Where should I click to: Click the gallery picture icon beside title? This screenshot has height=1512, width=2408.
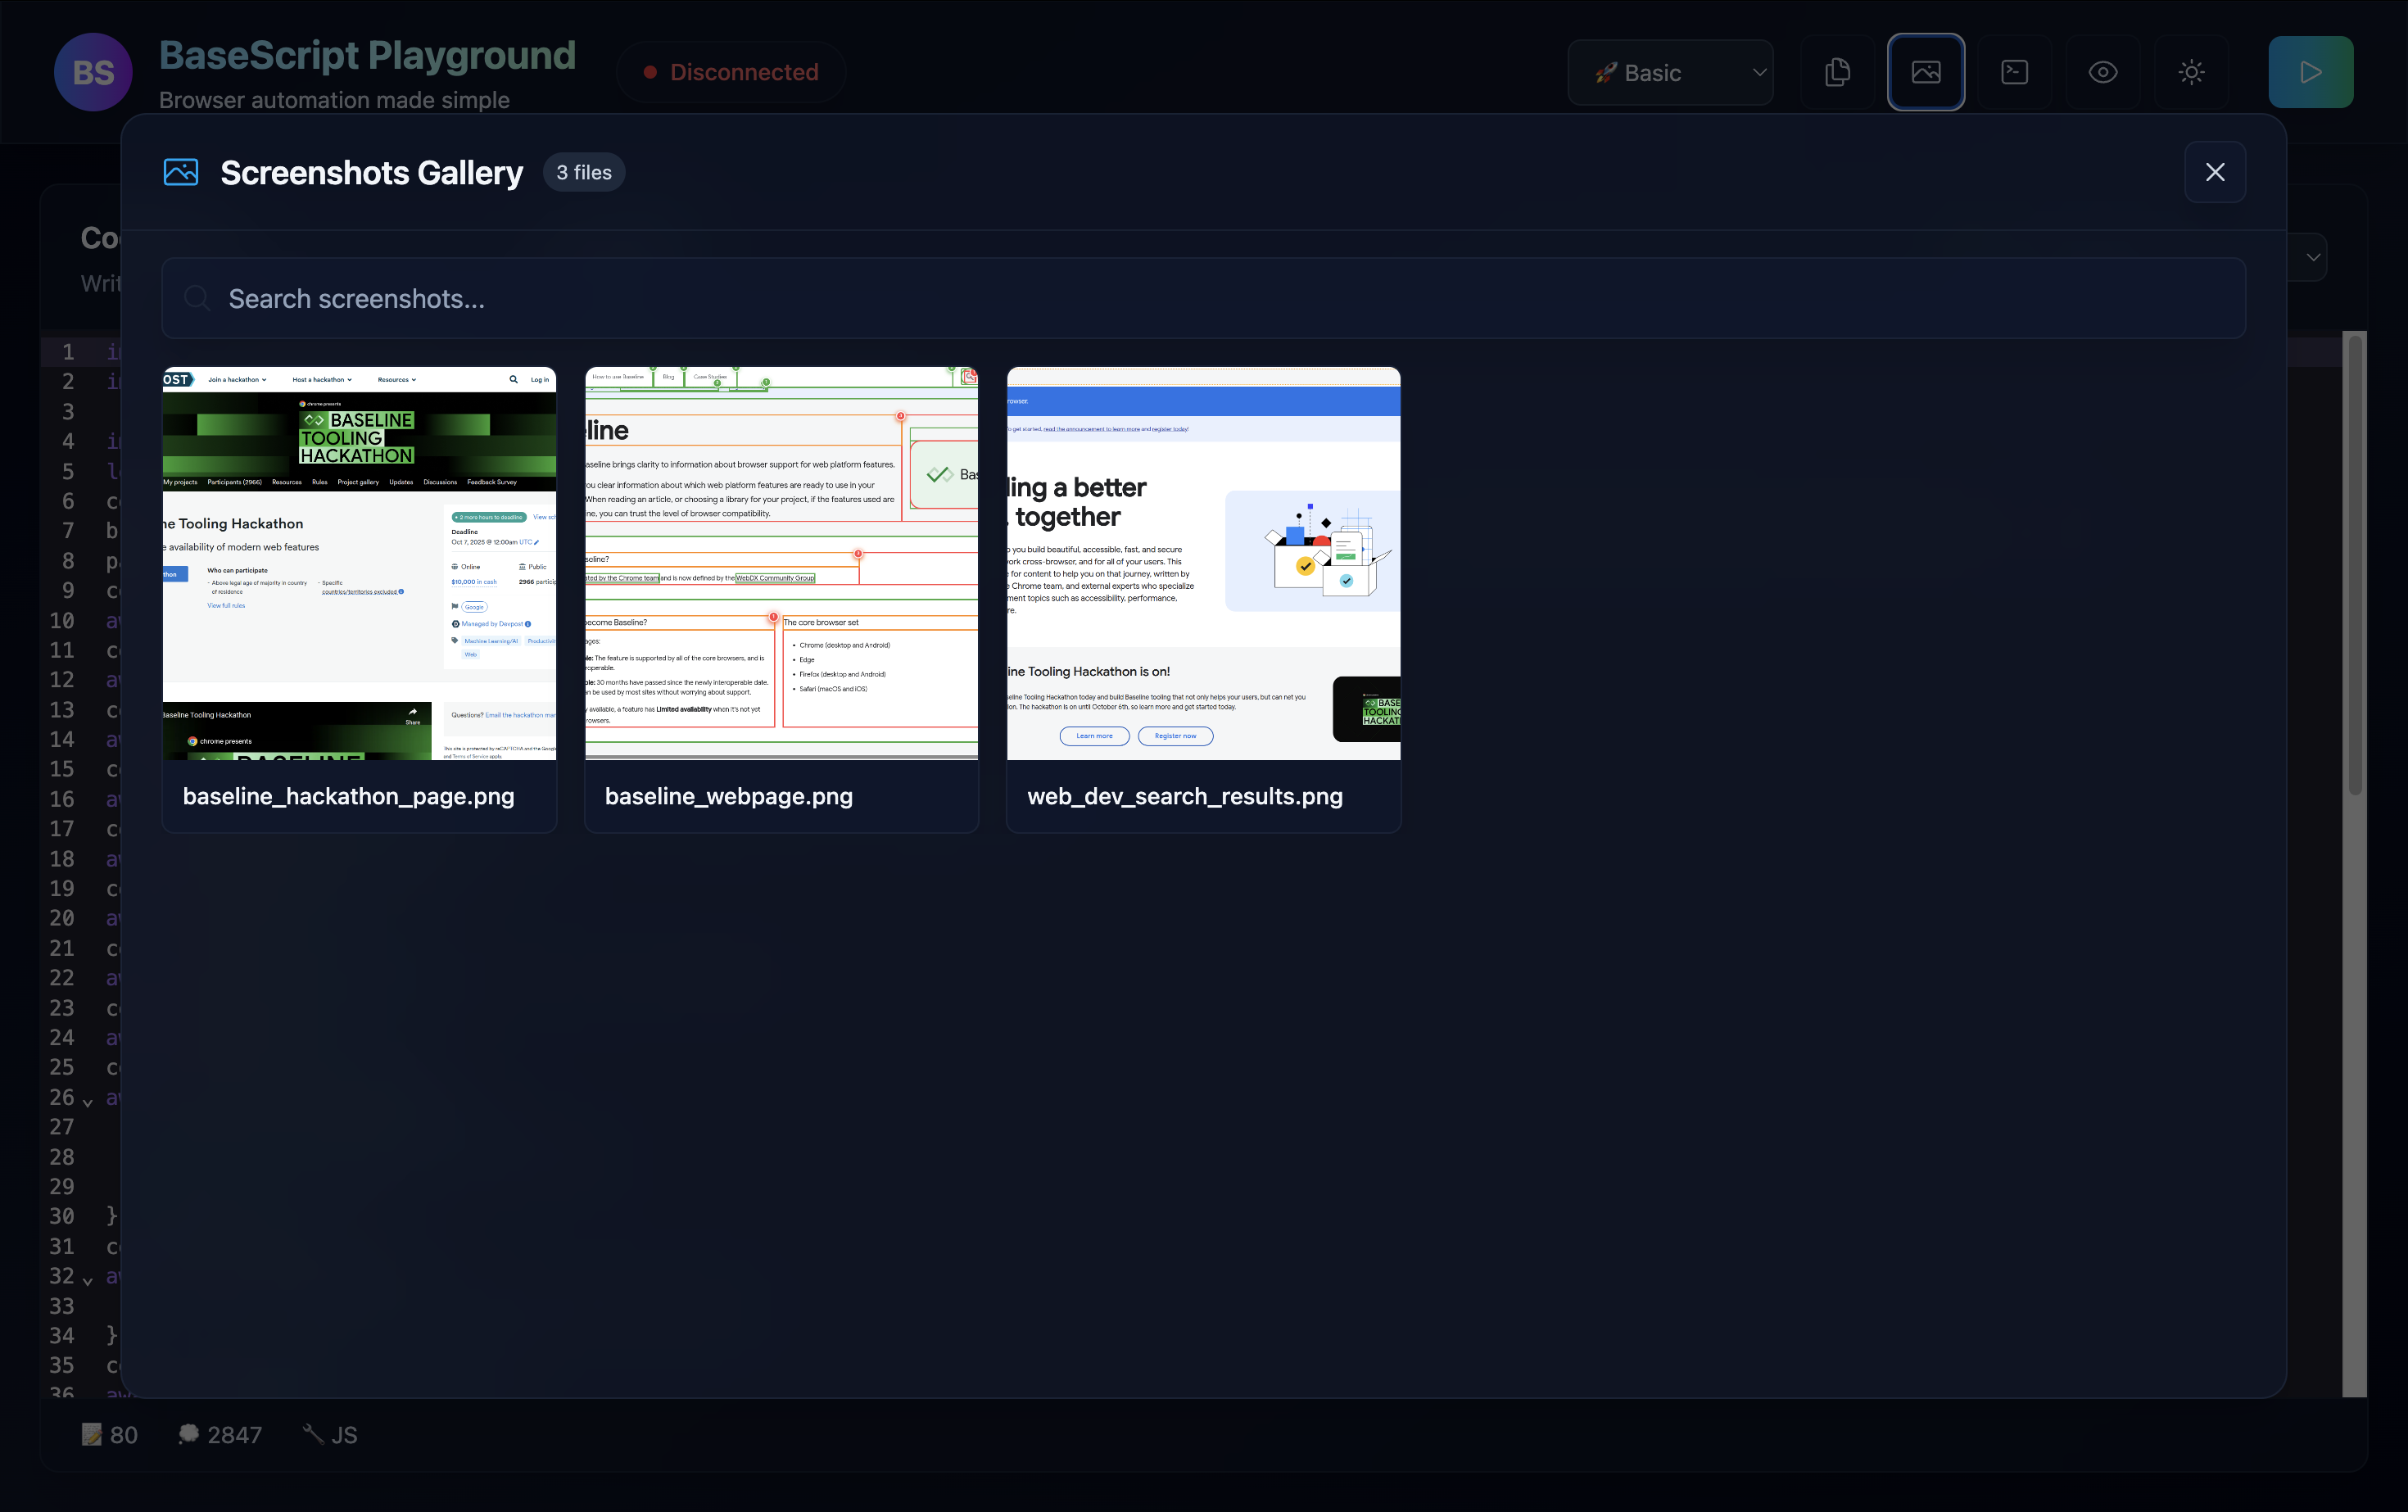[x=181, y=172]
